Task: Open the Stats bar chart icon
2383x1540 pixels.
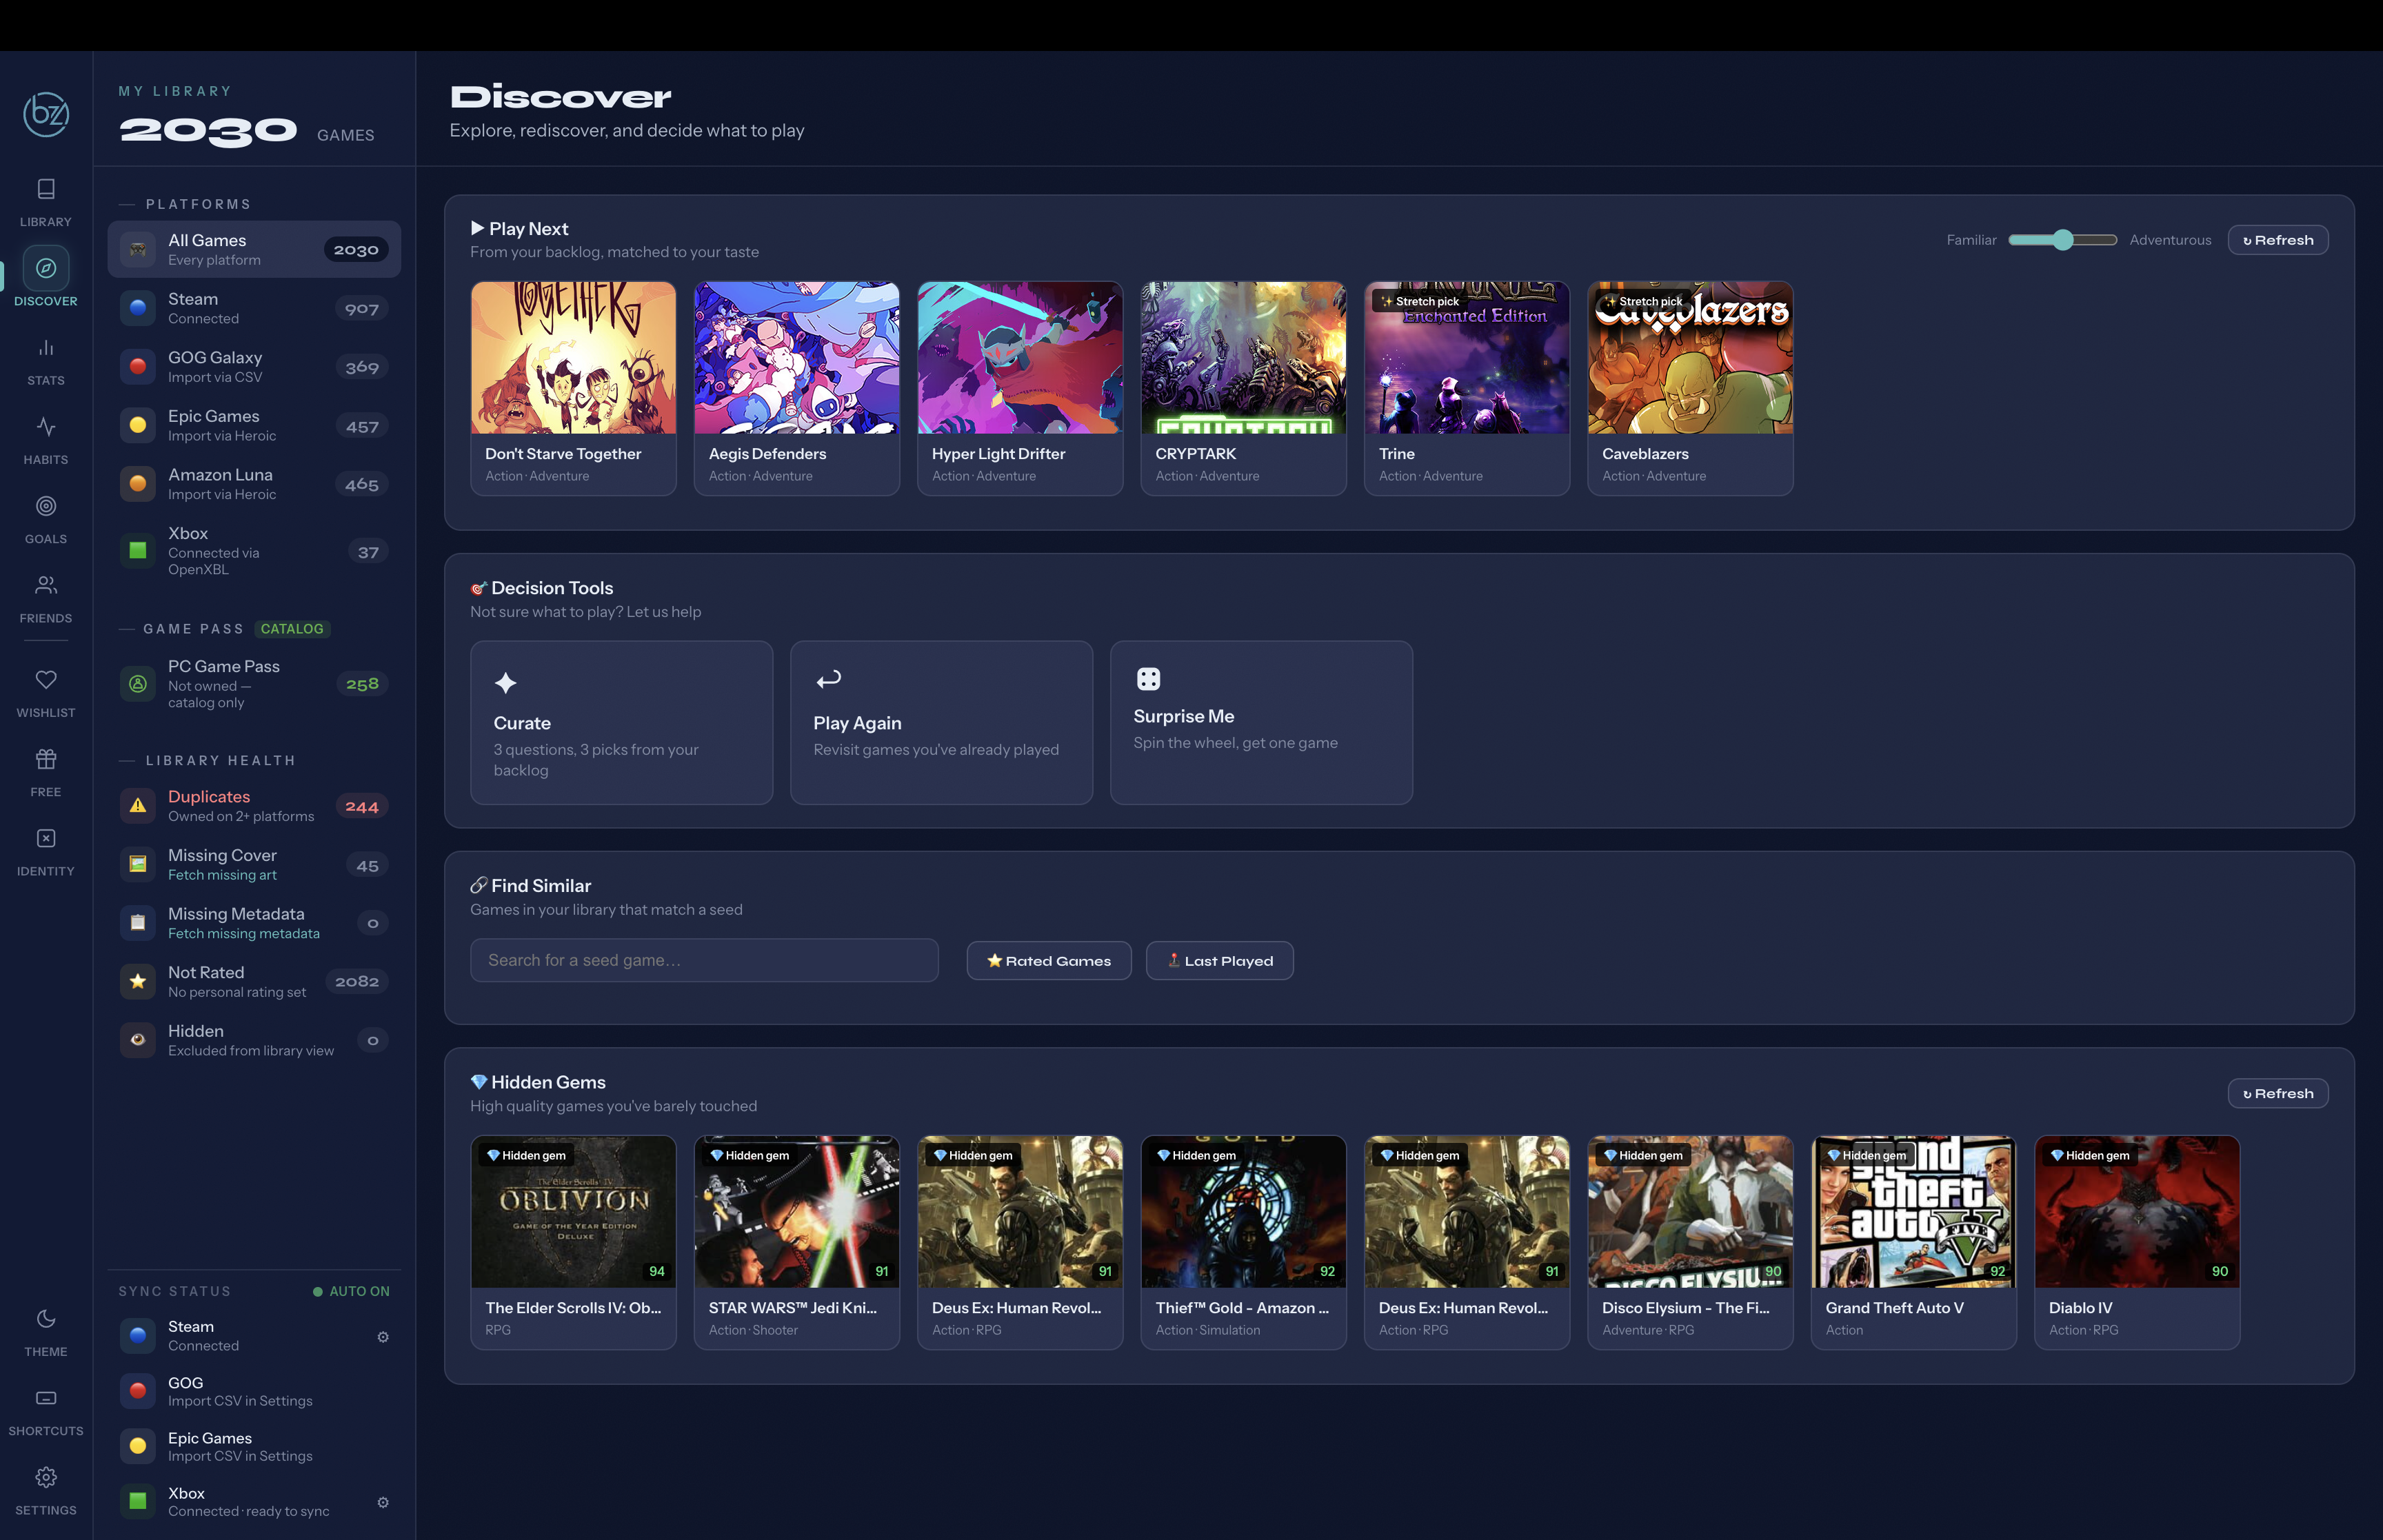Action: click(46, 348)
